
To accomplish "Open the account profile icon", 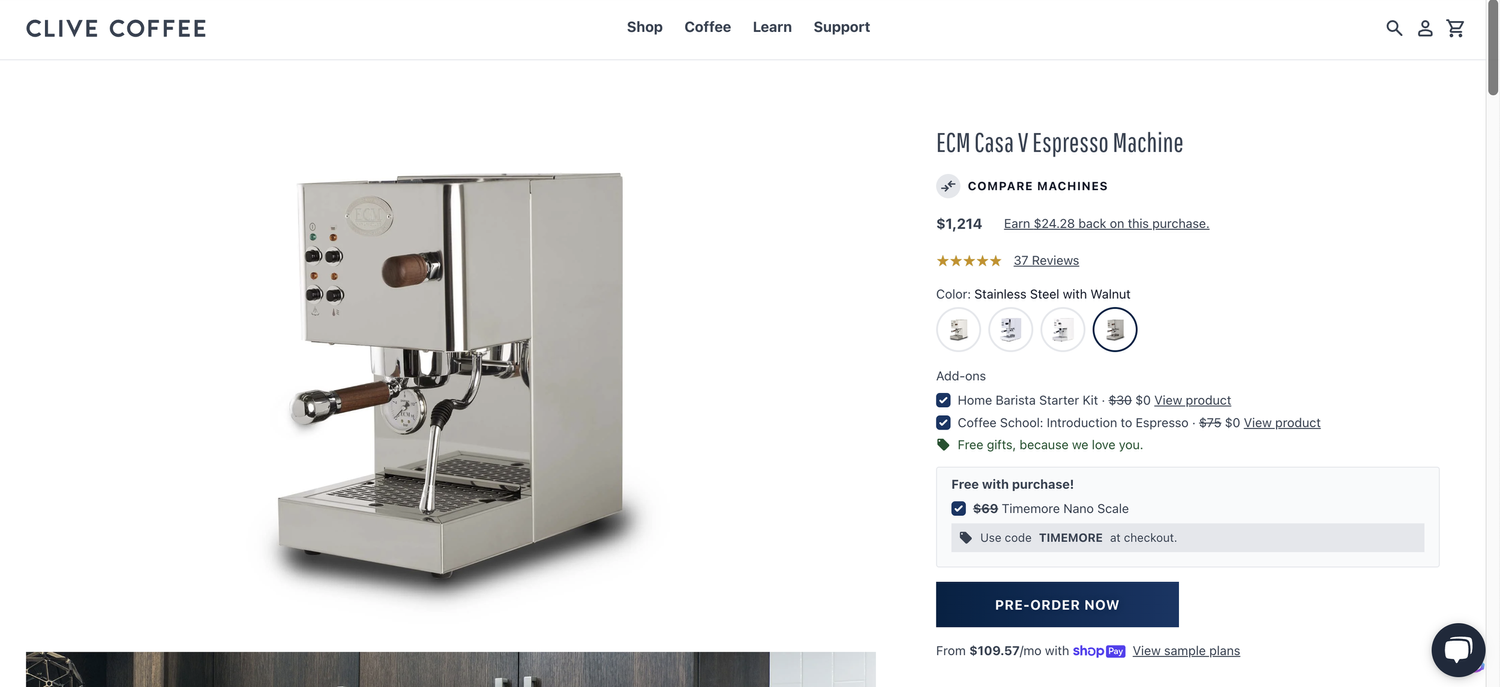I will coord(1425,28).
